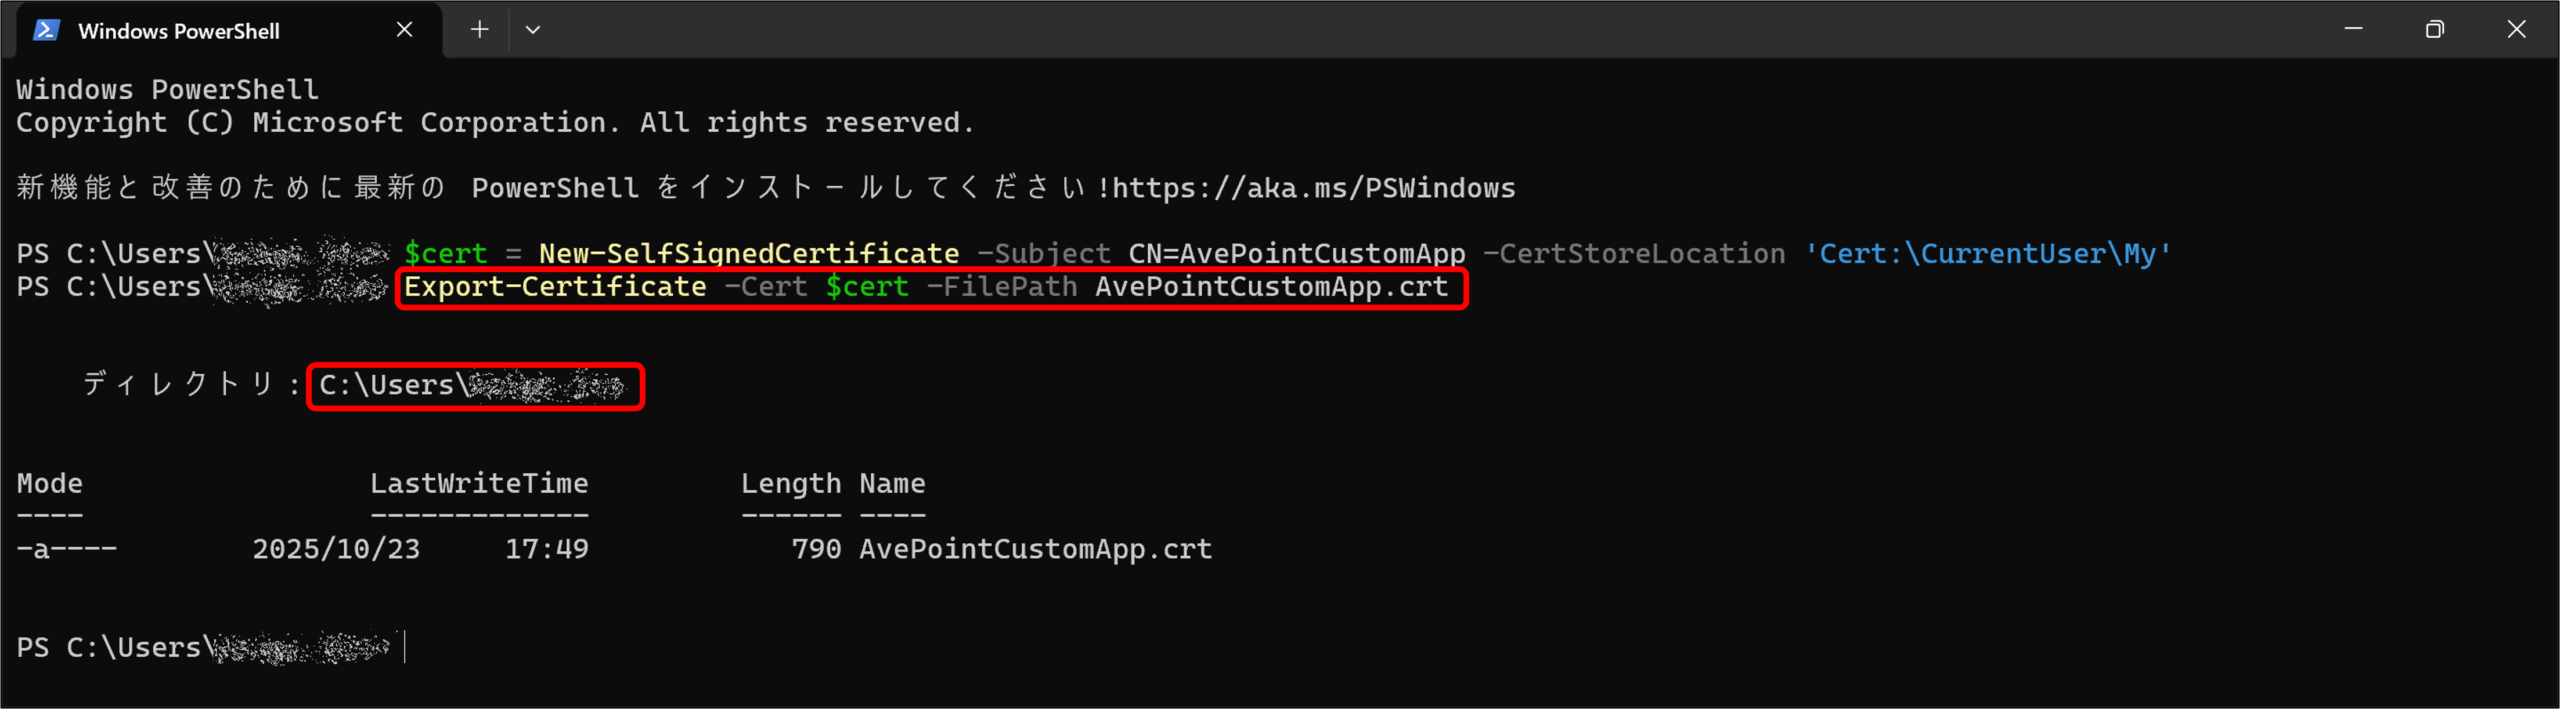This screenshot has height=709, width=2560.
Task: Click the 'Cert:\CurrentUser\My' string
Action: (1987, 254)
